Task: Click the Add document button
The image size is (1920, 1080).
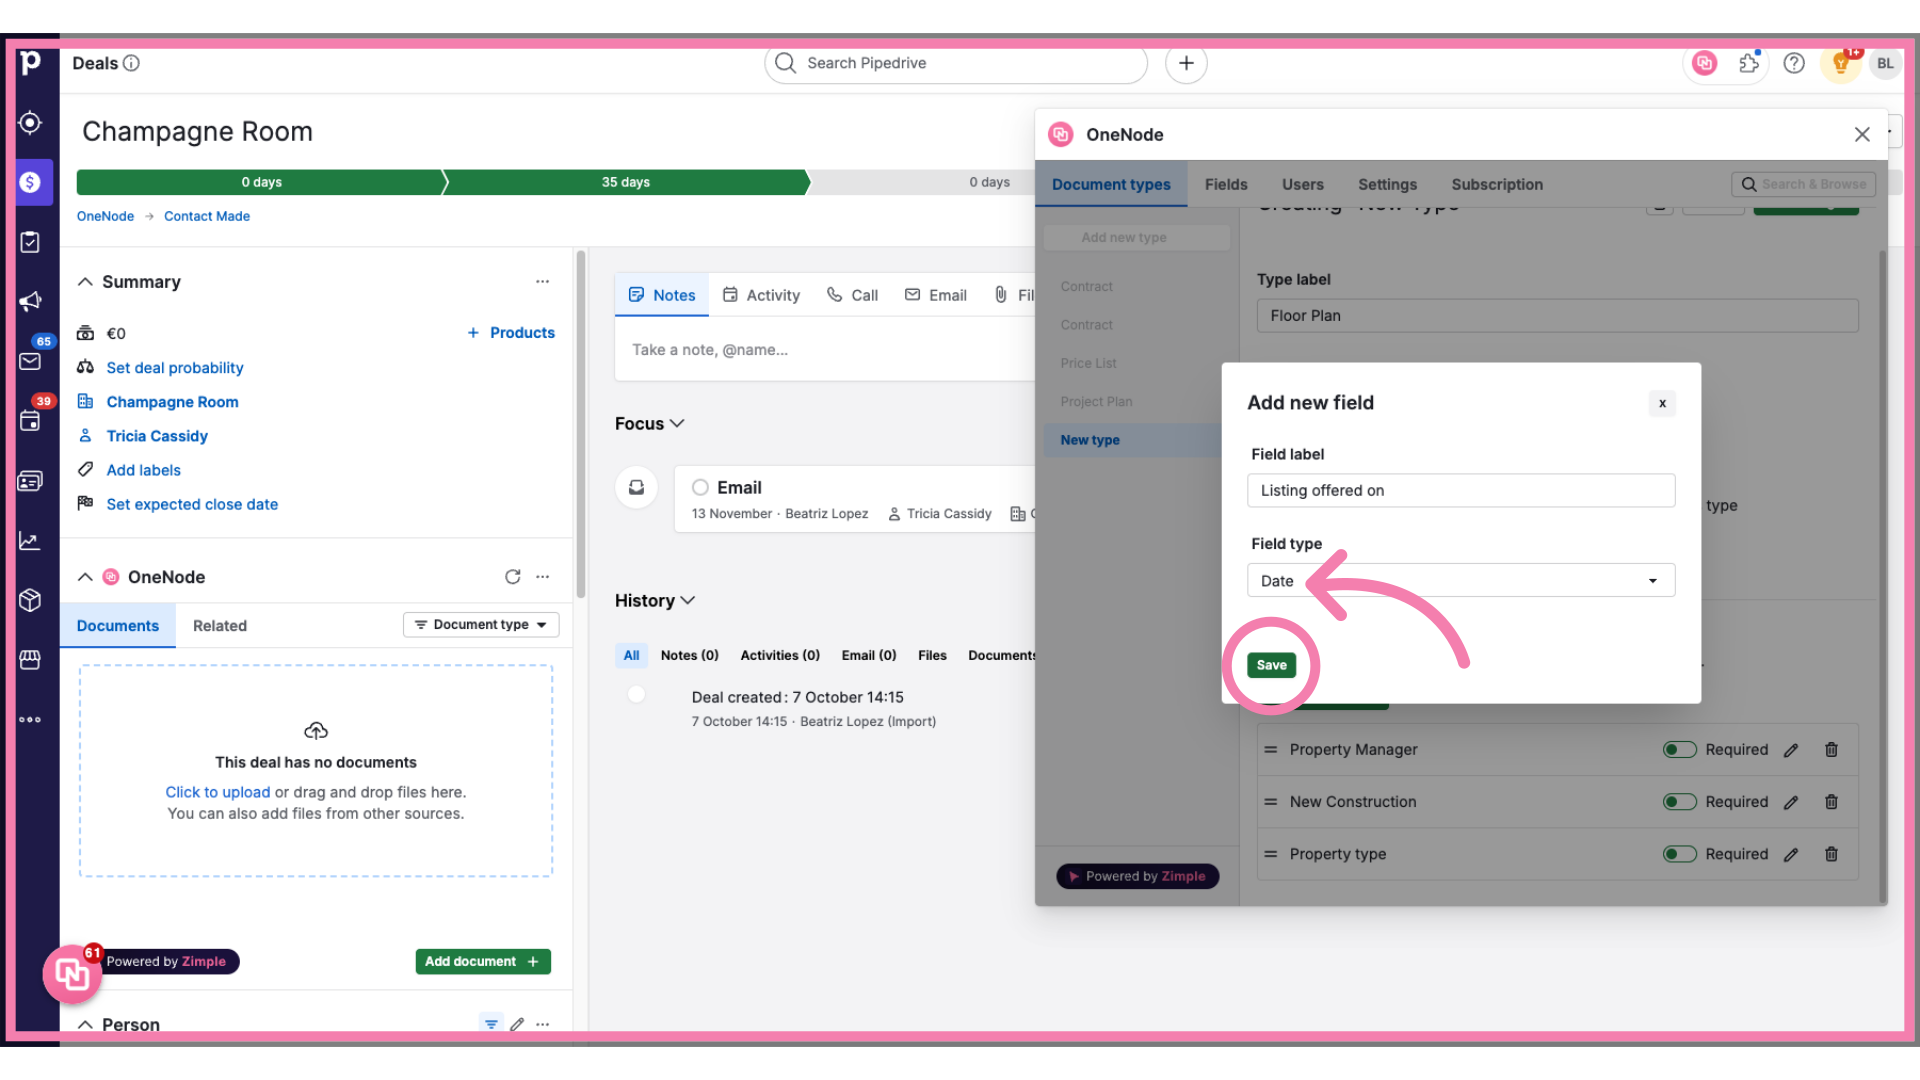Action: (483, 961)
